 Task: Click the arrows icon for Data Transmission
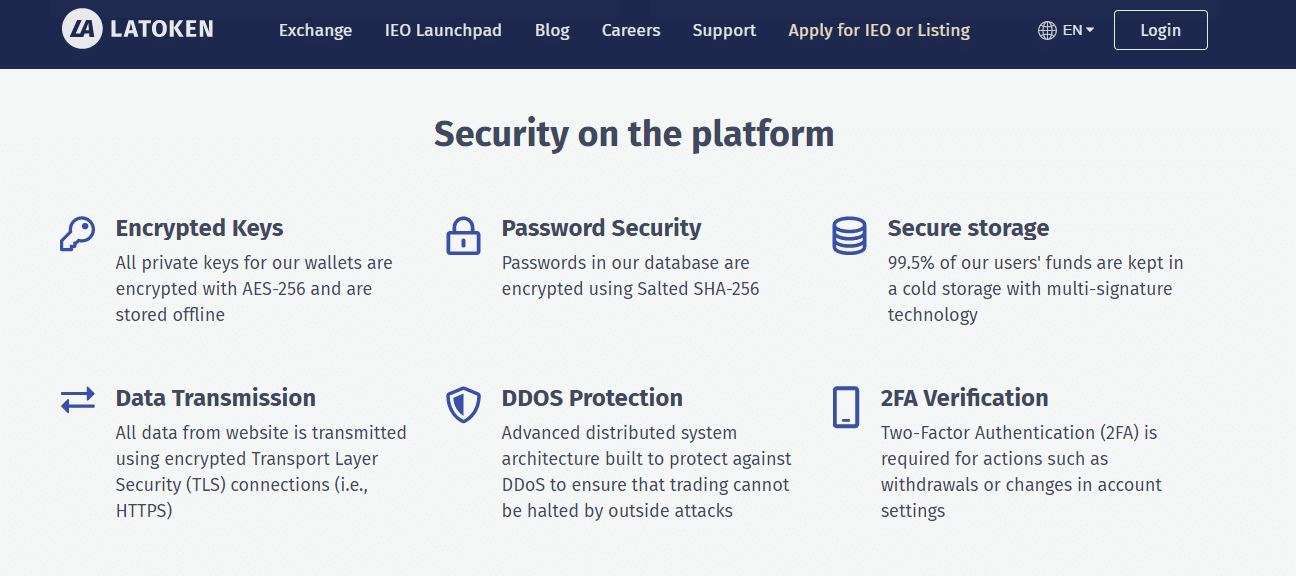77,400
